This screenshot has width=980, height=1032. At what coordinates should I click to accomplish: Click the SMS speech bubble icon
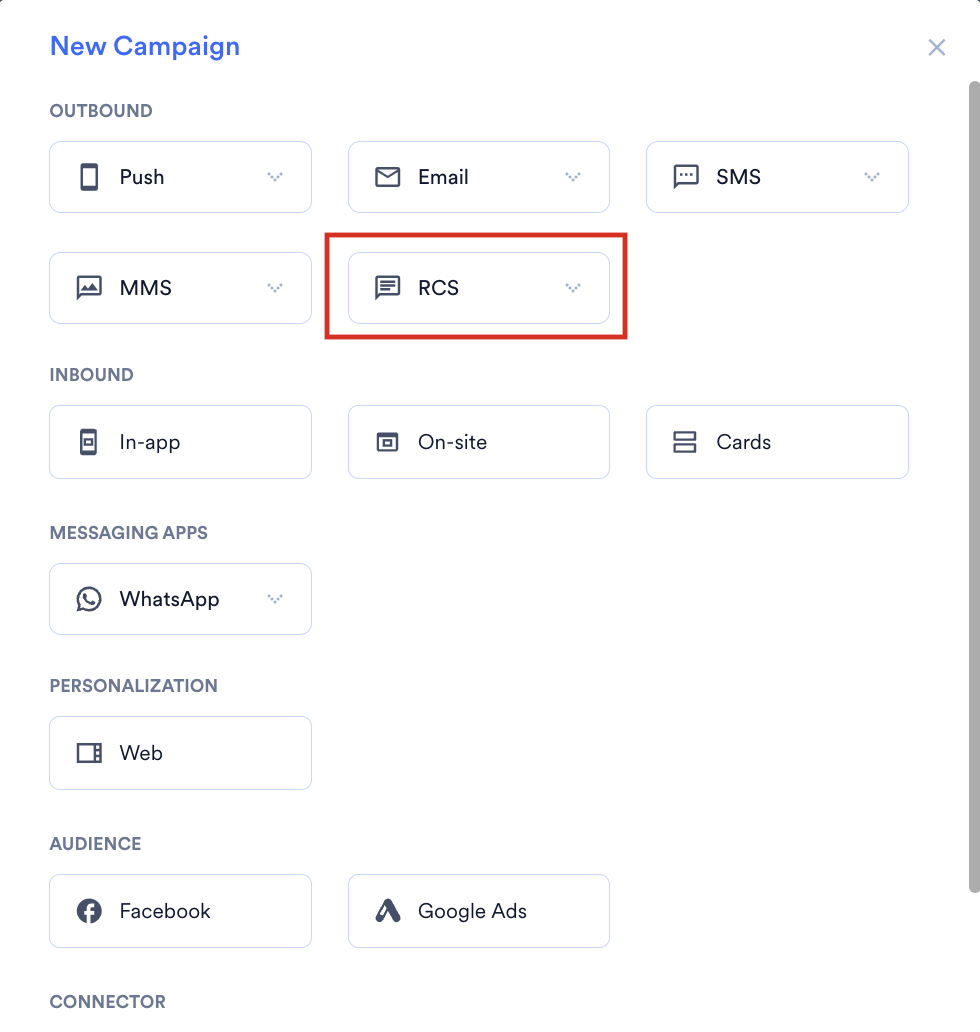click(x=686, y=177)
